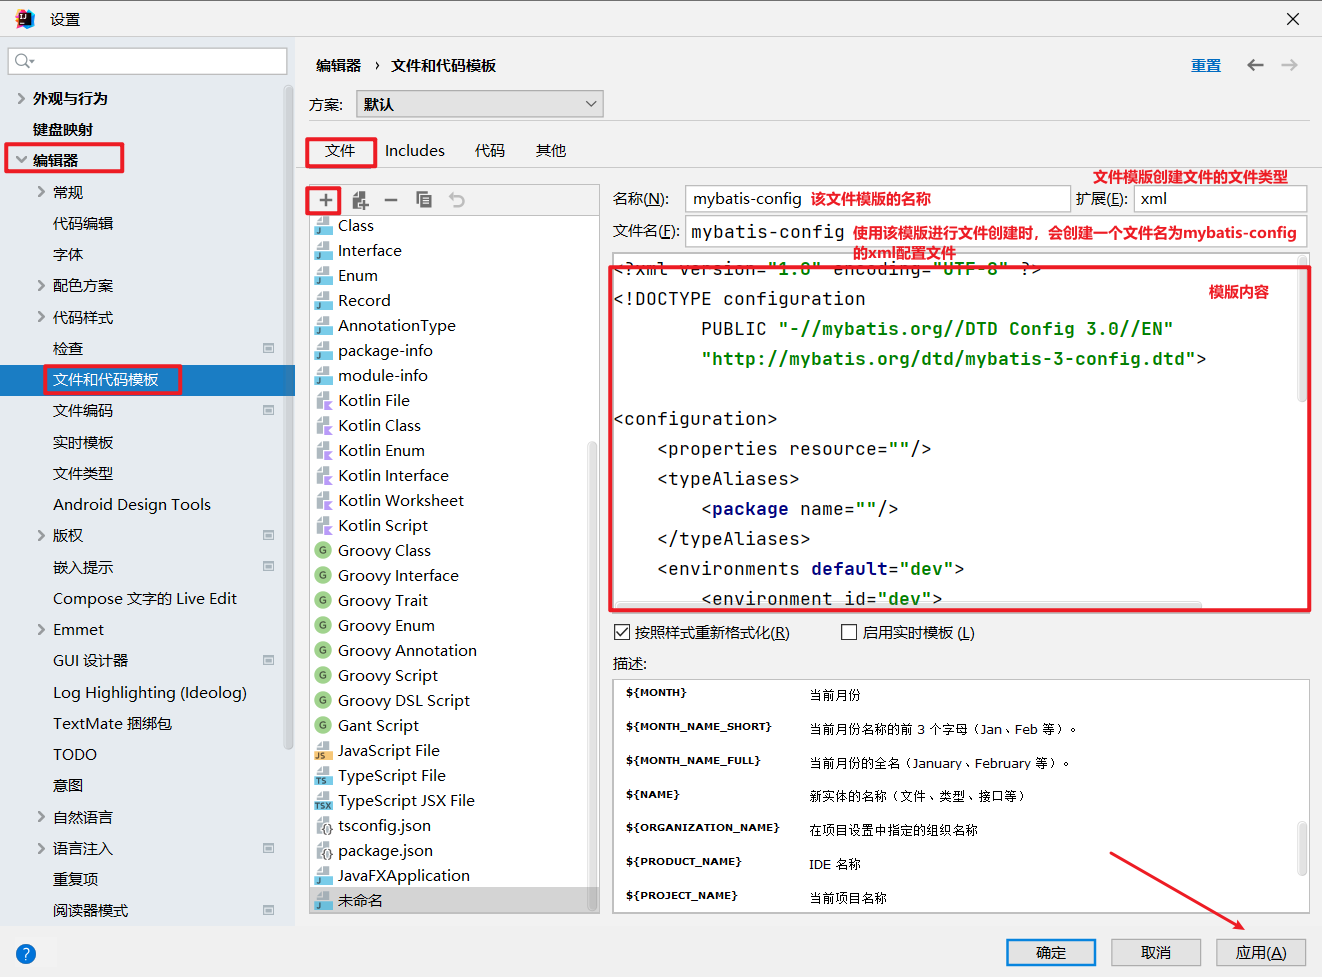
Task: Click the 重置 link
Action: coord(1206,65)
